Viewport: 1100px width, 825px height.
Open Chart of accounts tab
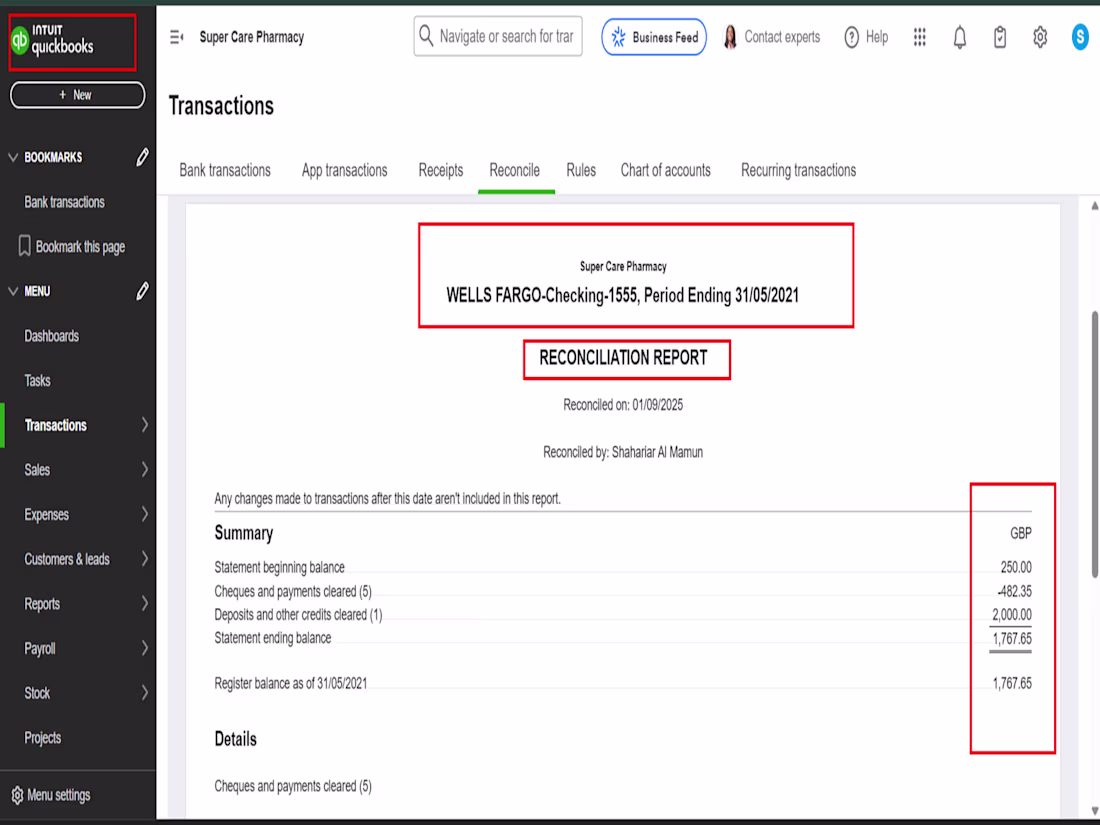coord(666,170)
